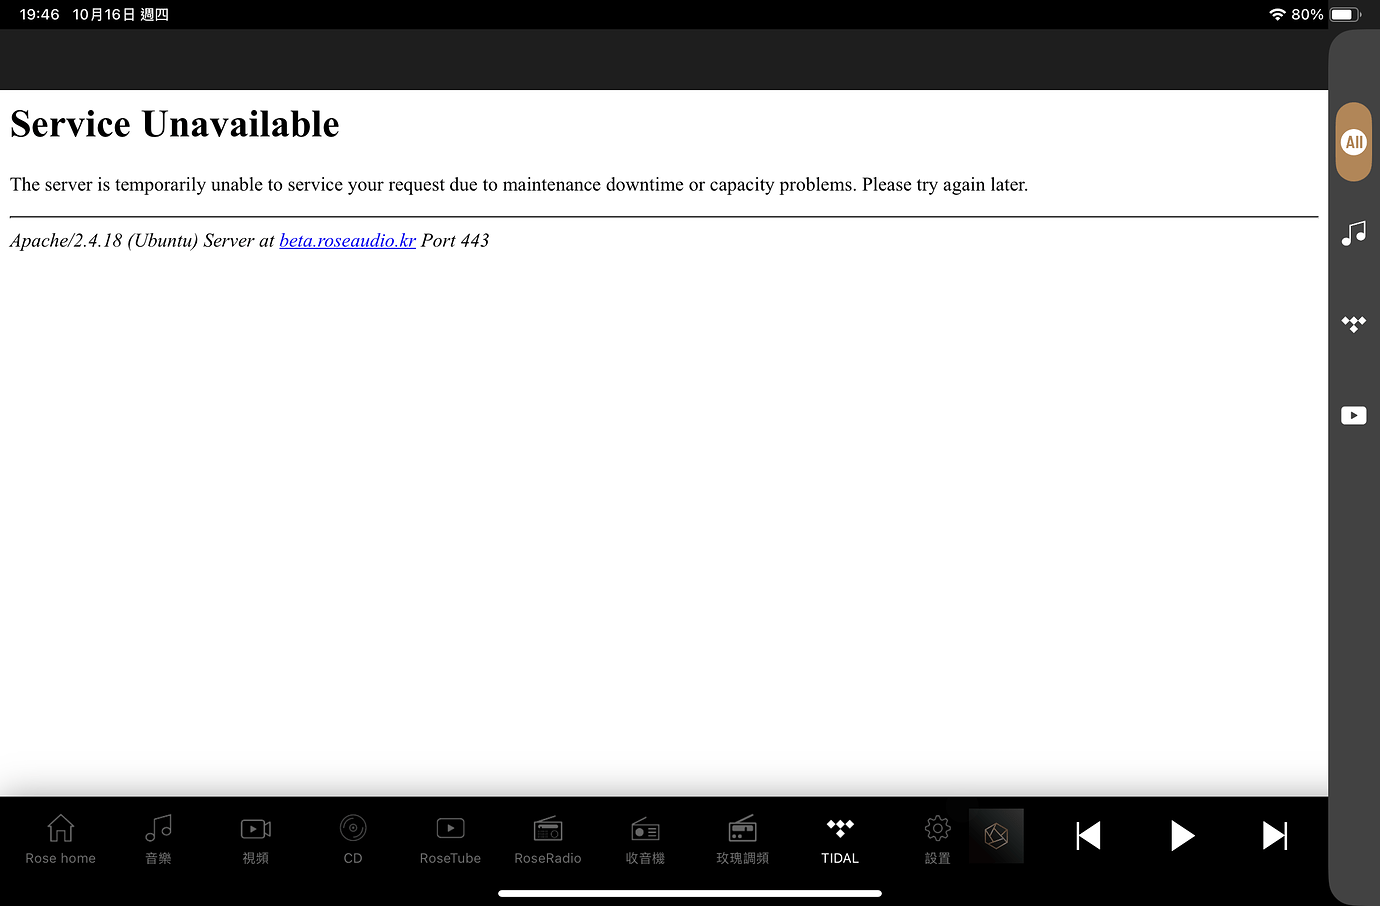Tap the battery indicator in the status bar
1380x906 pixels.
point(1345,15)
